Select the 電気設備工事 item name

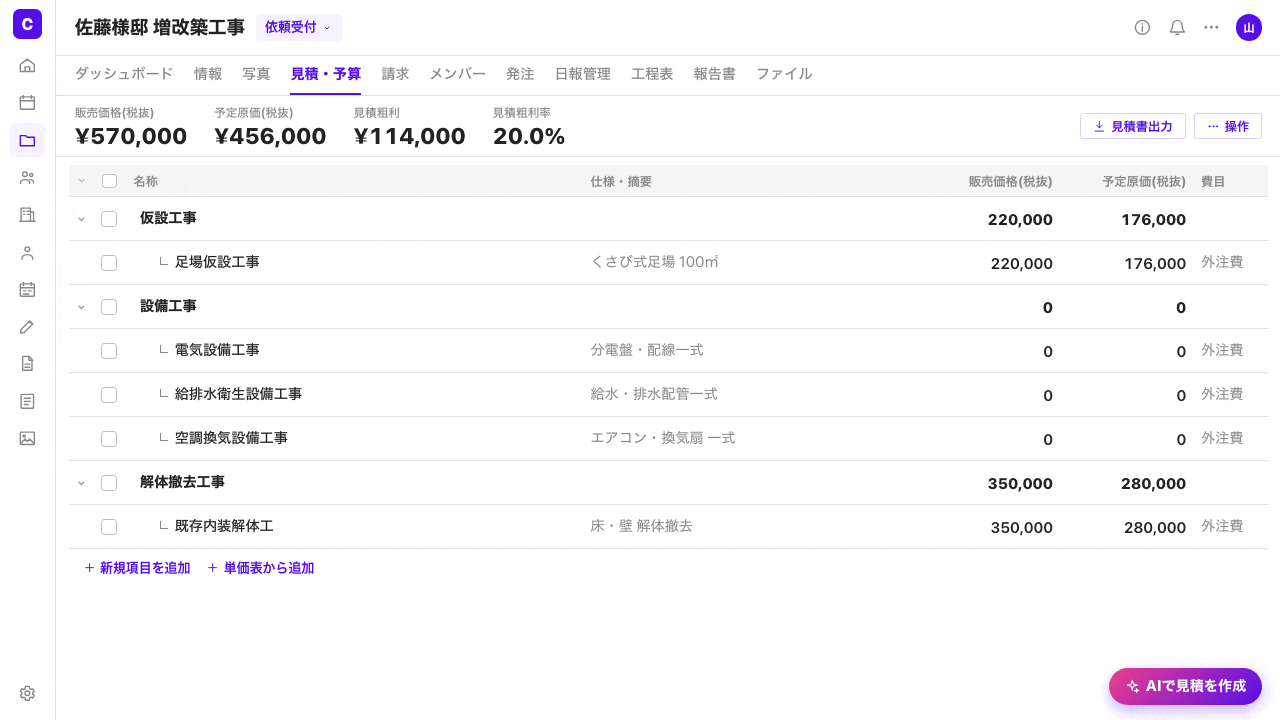(x=217, y=350)
